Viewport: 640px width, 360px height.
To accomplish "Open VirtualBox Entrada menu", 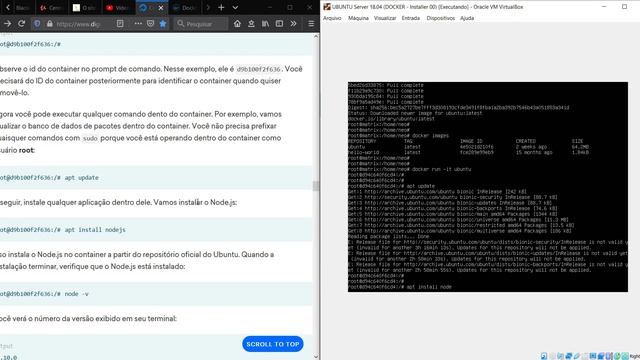I will [411, 18].
